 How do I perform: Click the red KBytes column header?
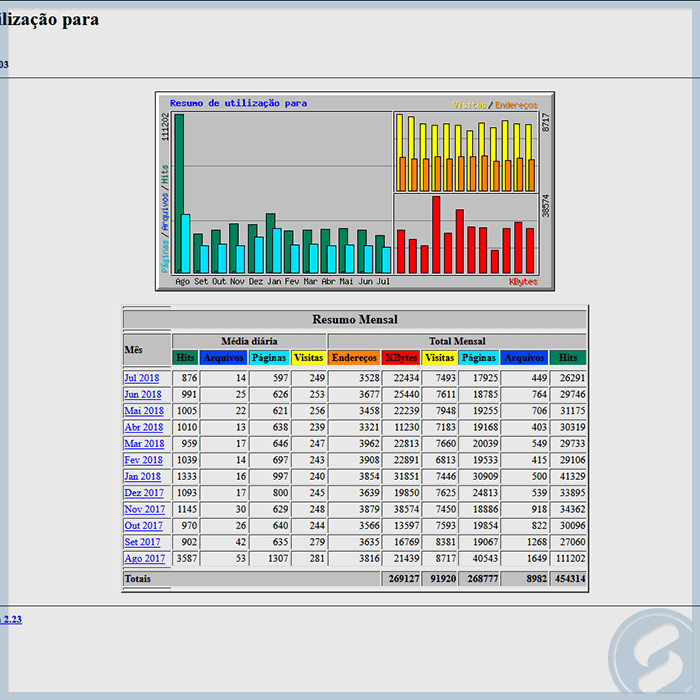coord(401,358)
